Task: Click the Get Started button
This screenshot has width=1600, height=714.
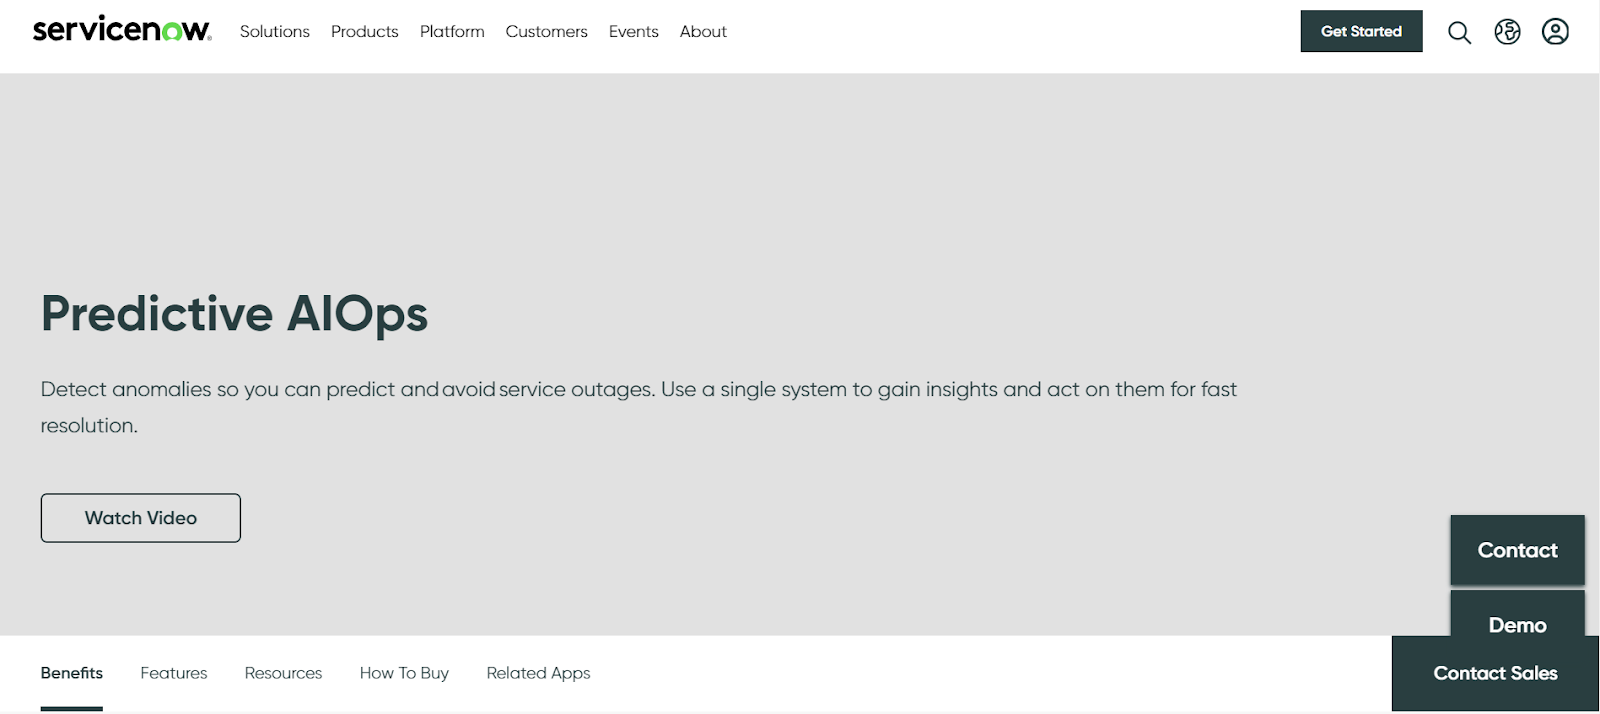Action: (1361, 31)
